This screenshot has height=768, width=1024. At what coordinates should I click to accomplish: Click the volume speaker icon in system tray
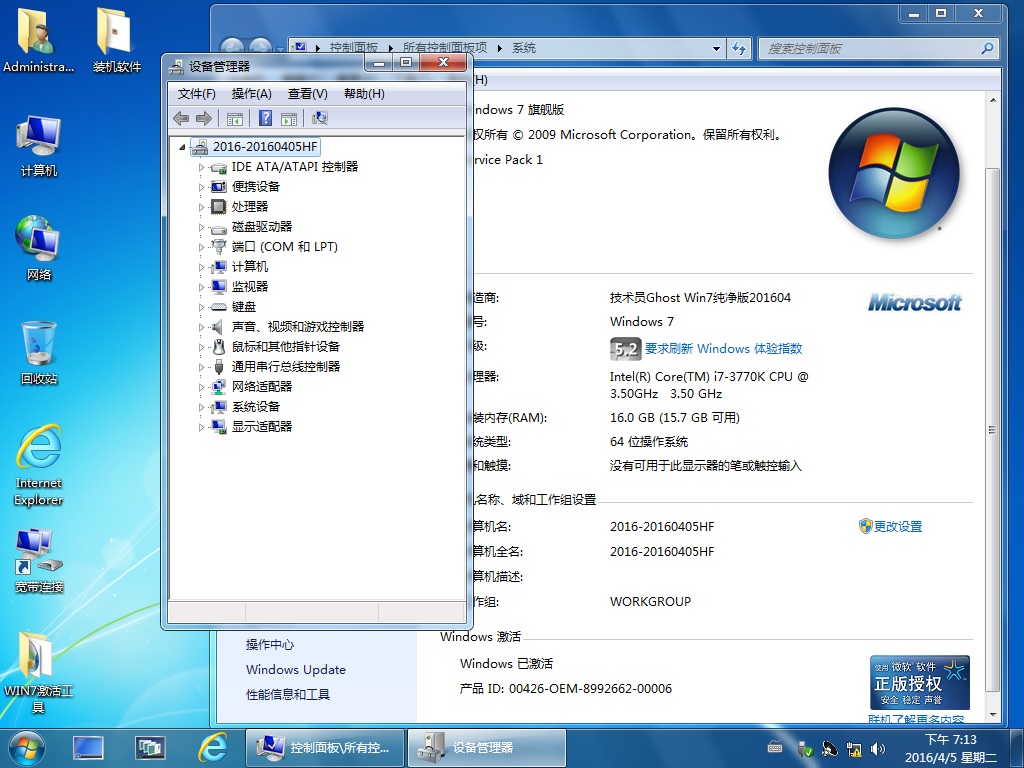pos(878,749)
